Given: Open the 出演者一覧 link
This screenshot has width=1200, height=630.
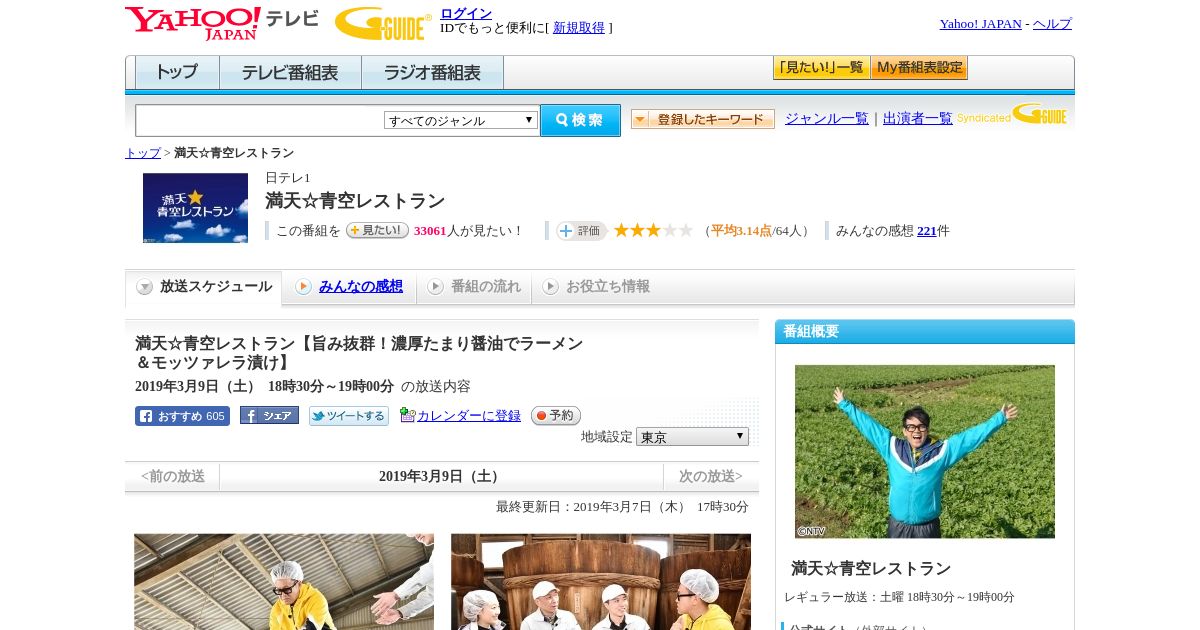Looking at the screenshot, I should (x=918, y=119).
